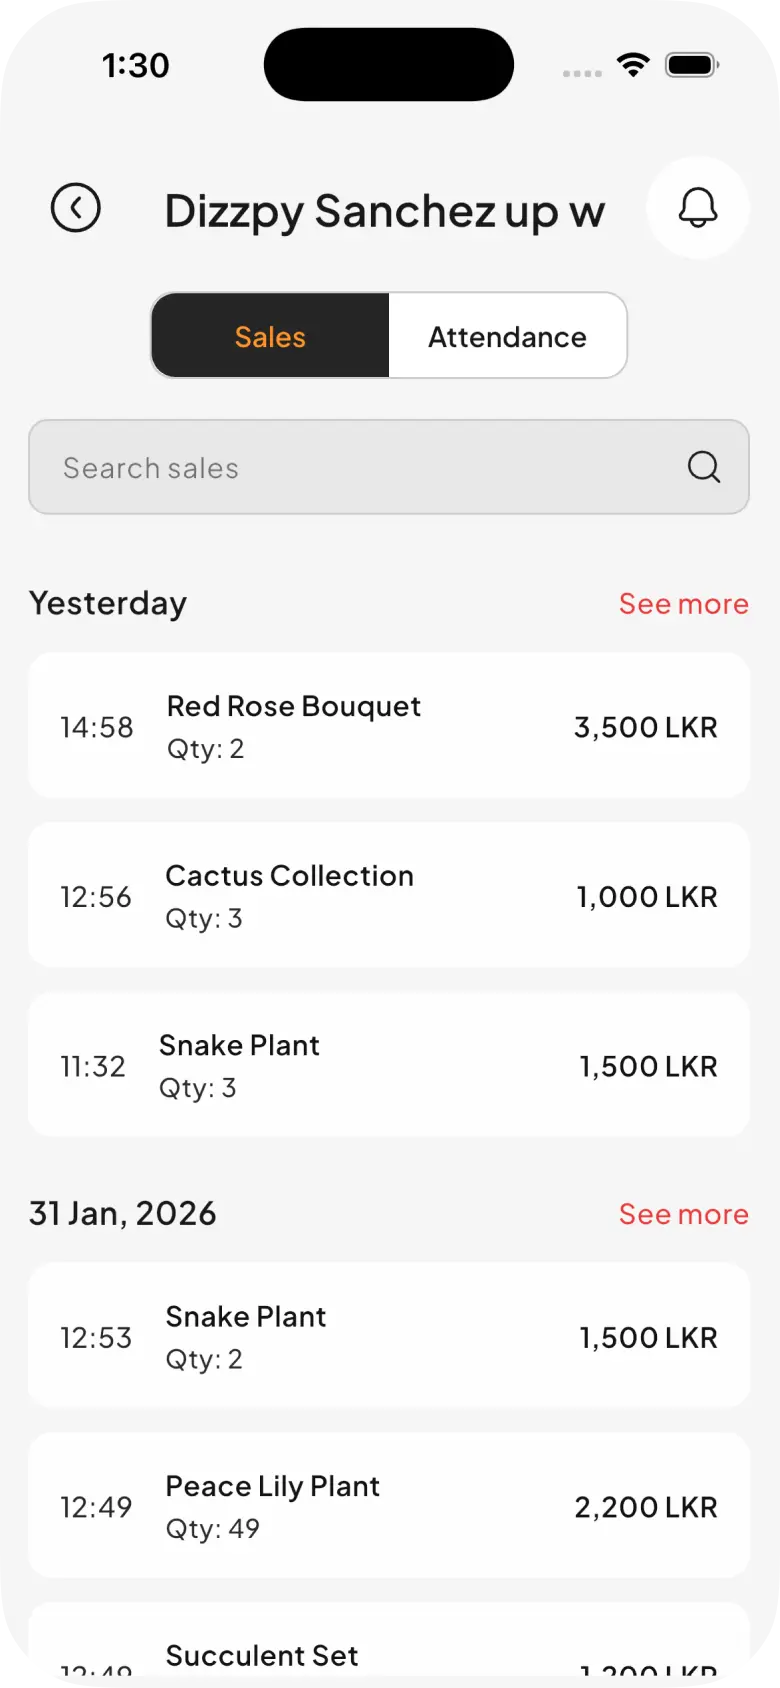Switch to the Sales tab

click(270, 336)
